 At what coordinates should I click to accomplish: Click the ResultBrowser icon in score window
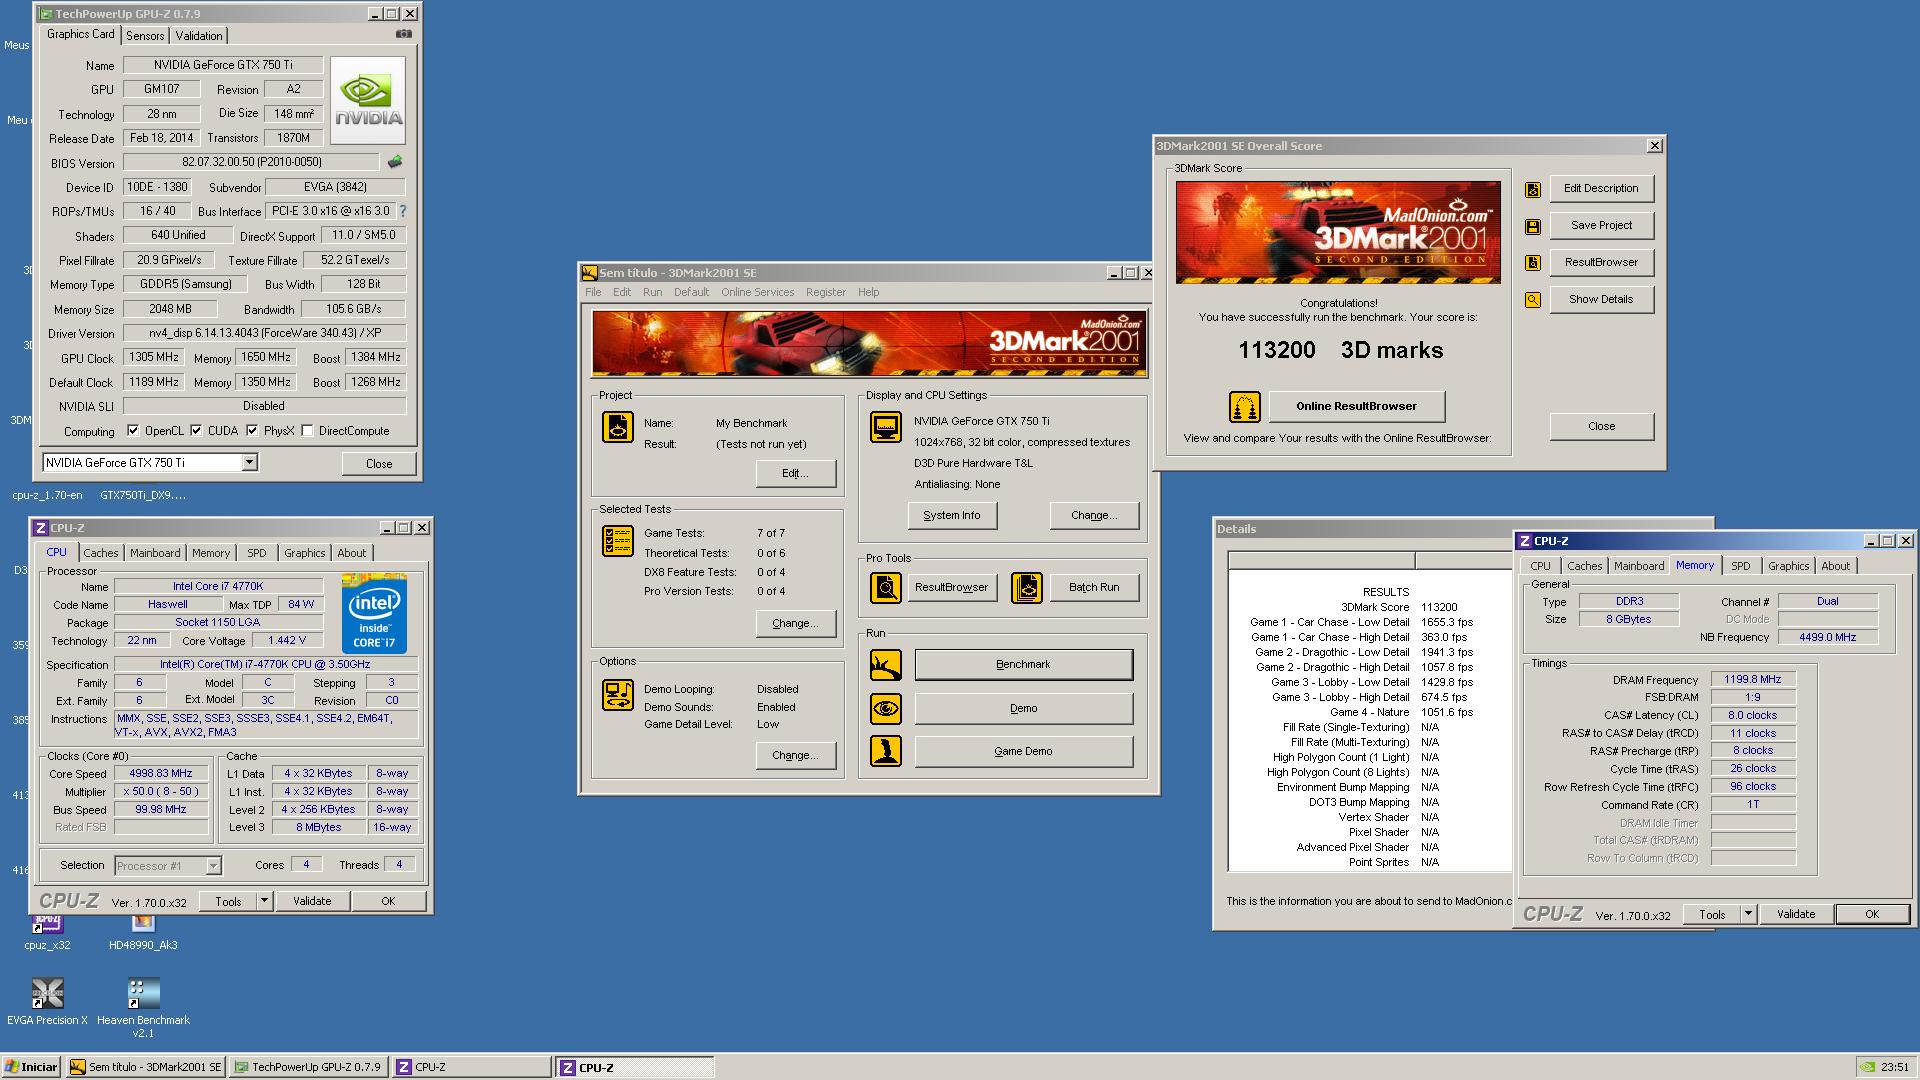1532,263
